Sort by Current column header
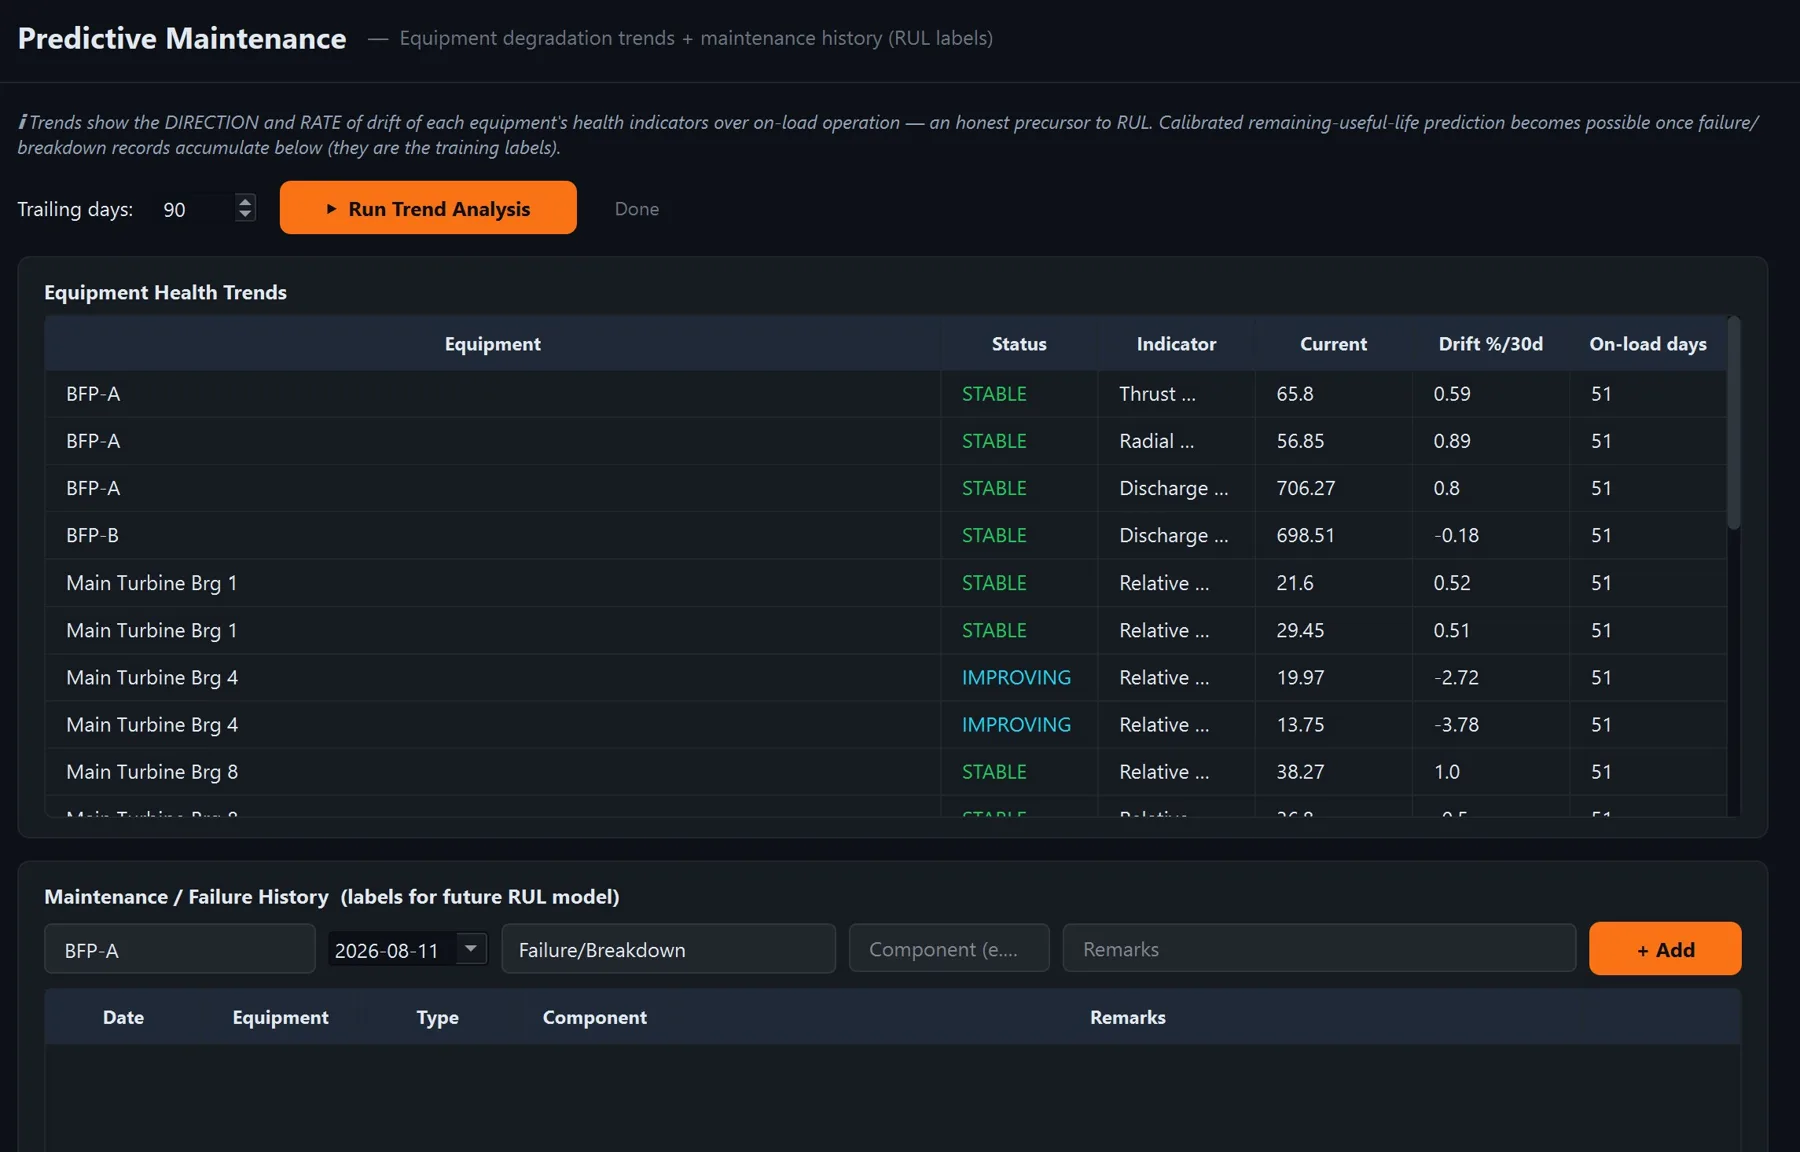 [x=1333, y=344]
